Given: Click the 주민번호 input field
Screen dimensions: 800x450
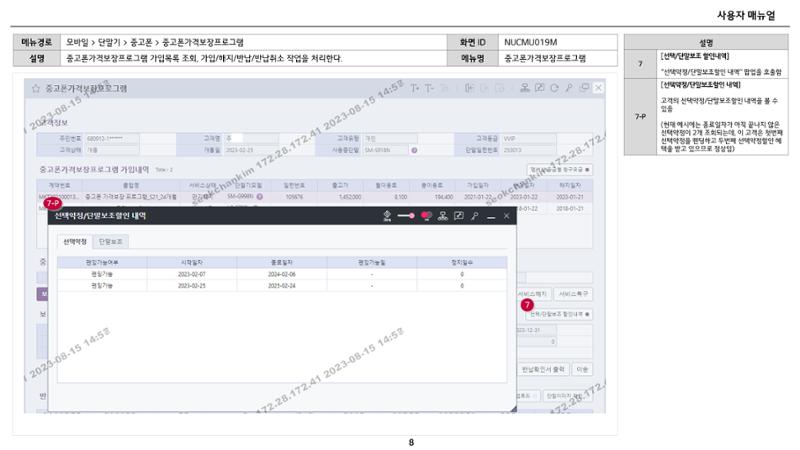Looking at the screenshot, I should point(112,139).
